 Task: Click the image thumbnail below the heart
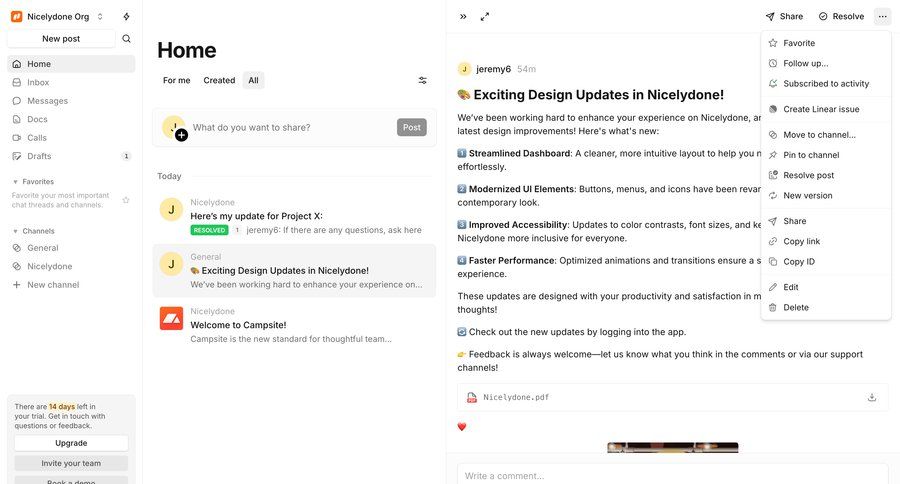point(673,447)
